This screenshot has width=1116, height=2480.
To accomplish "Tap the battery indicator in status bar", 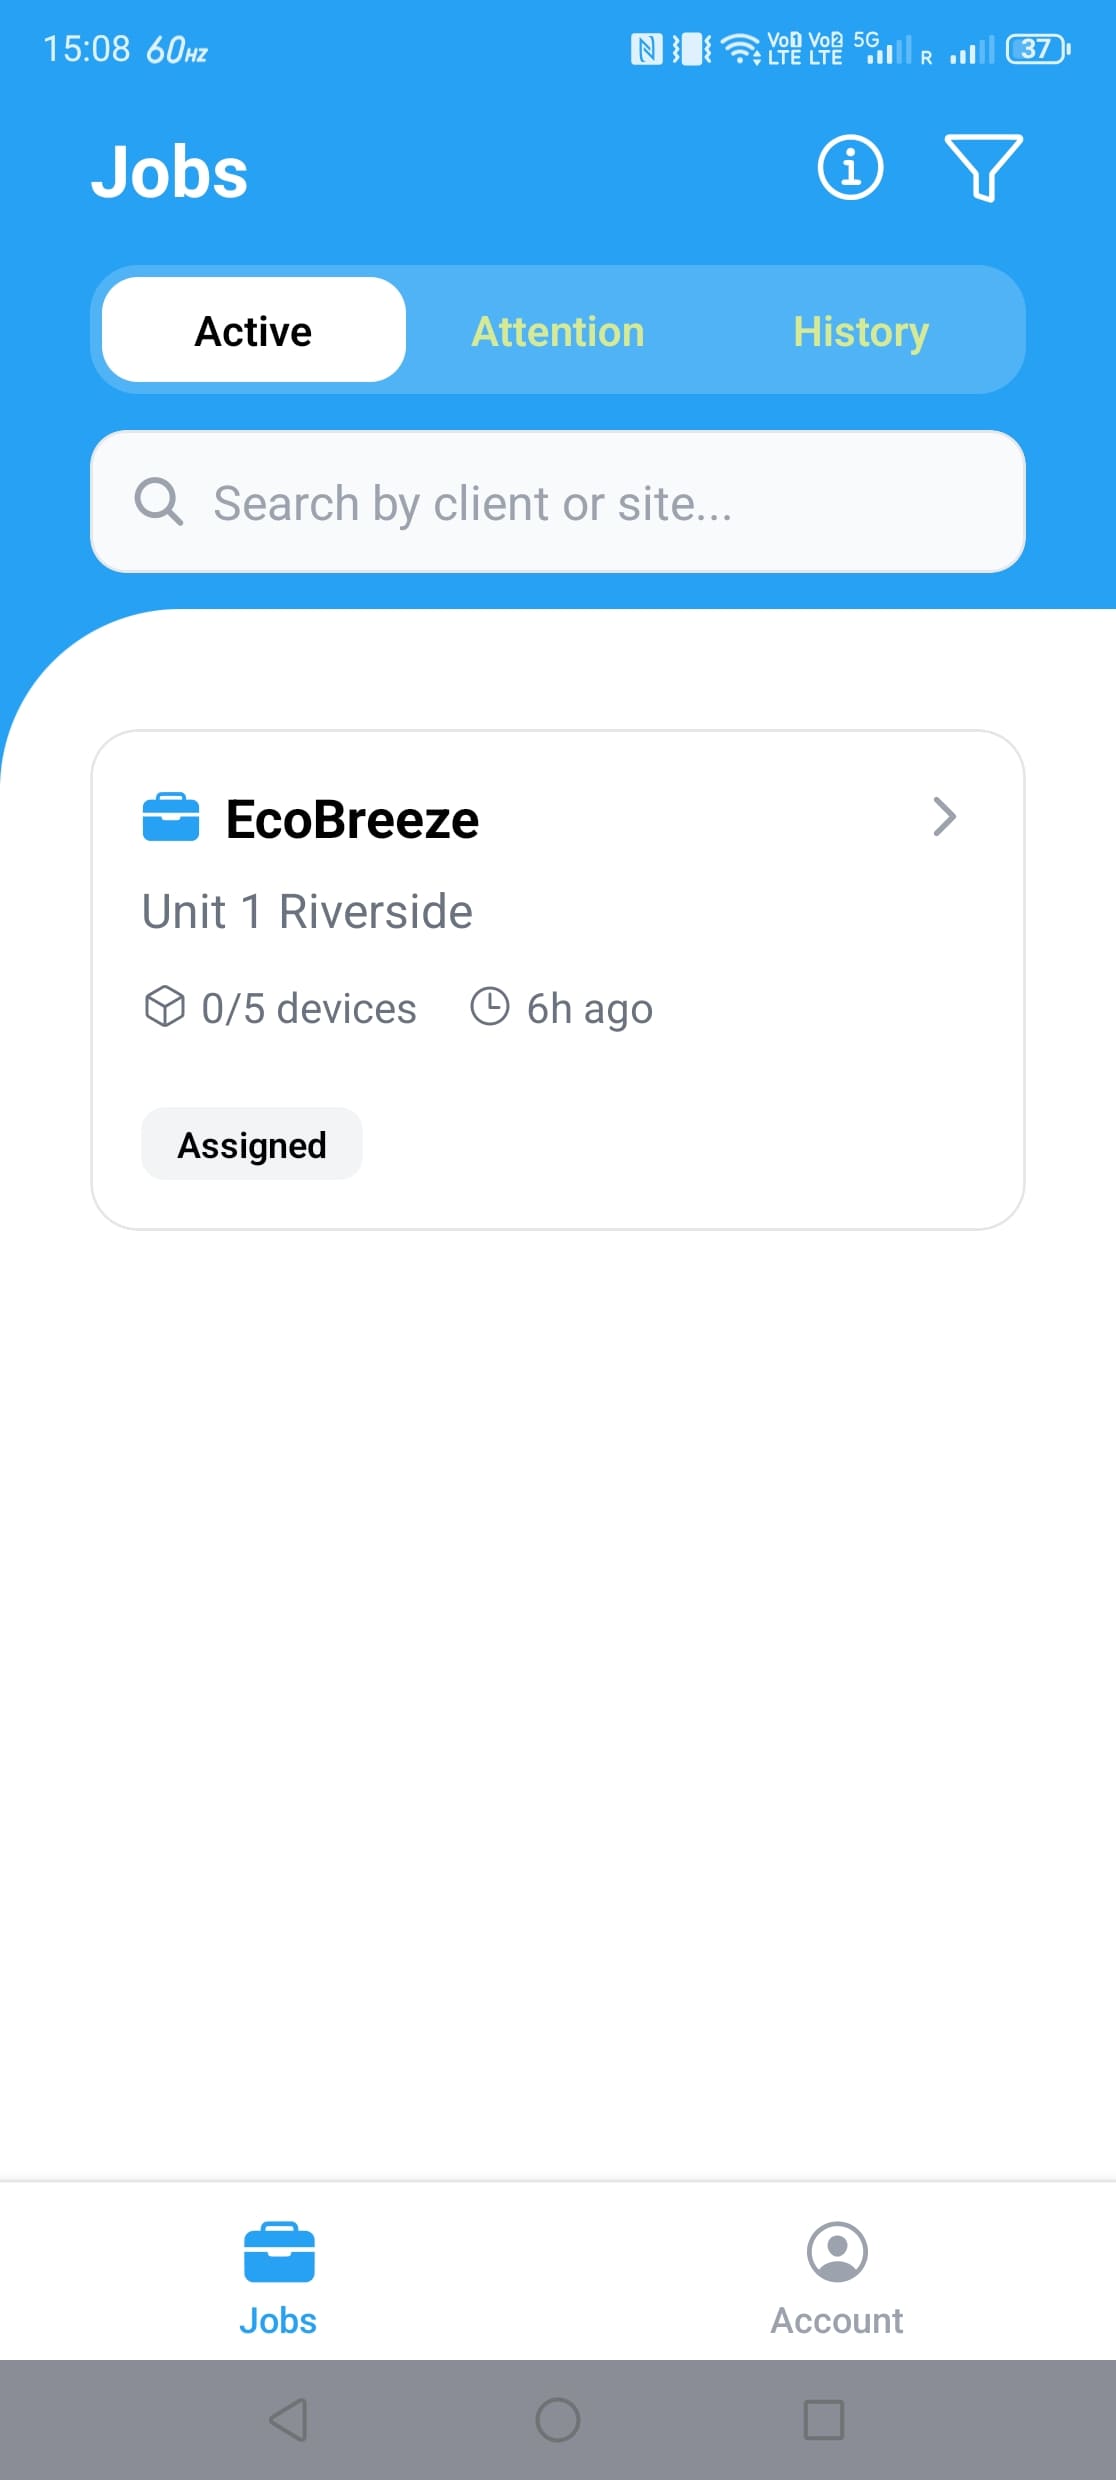I will coord(1035,48).
